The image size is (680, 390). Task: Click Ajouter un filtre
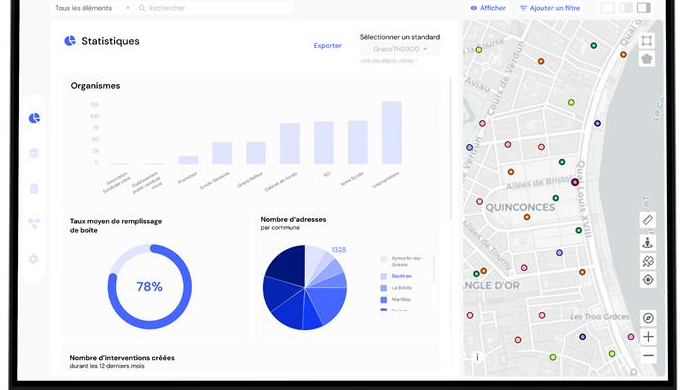pos(550,8)
